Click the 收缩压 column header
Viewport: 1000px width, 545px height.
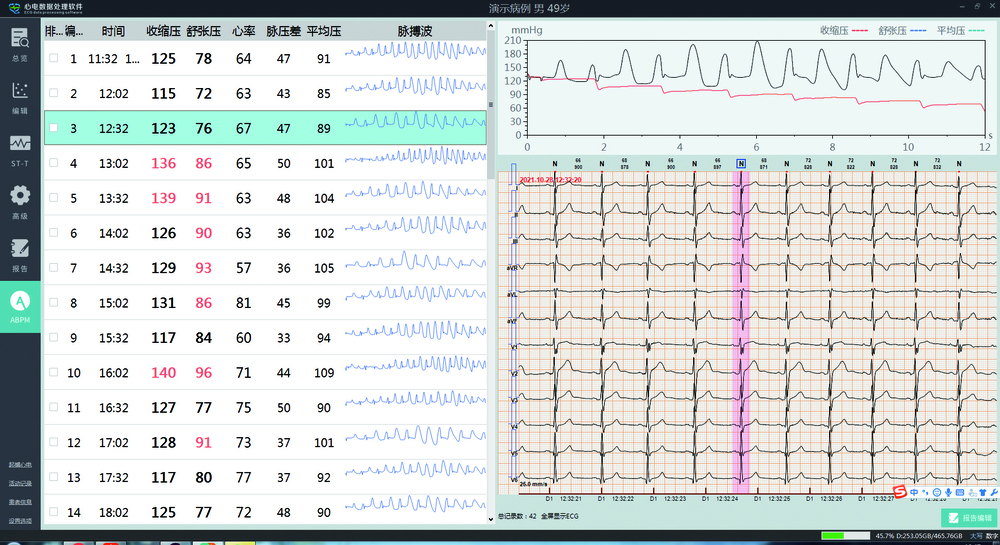point(164,32)
